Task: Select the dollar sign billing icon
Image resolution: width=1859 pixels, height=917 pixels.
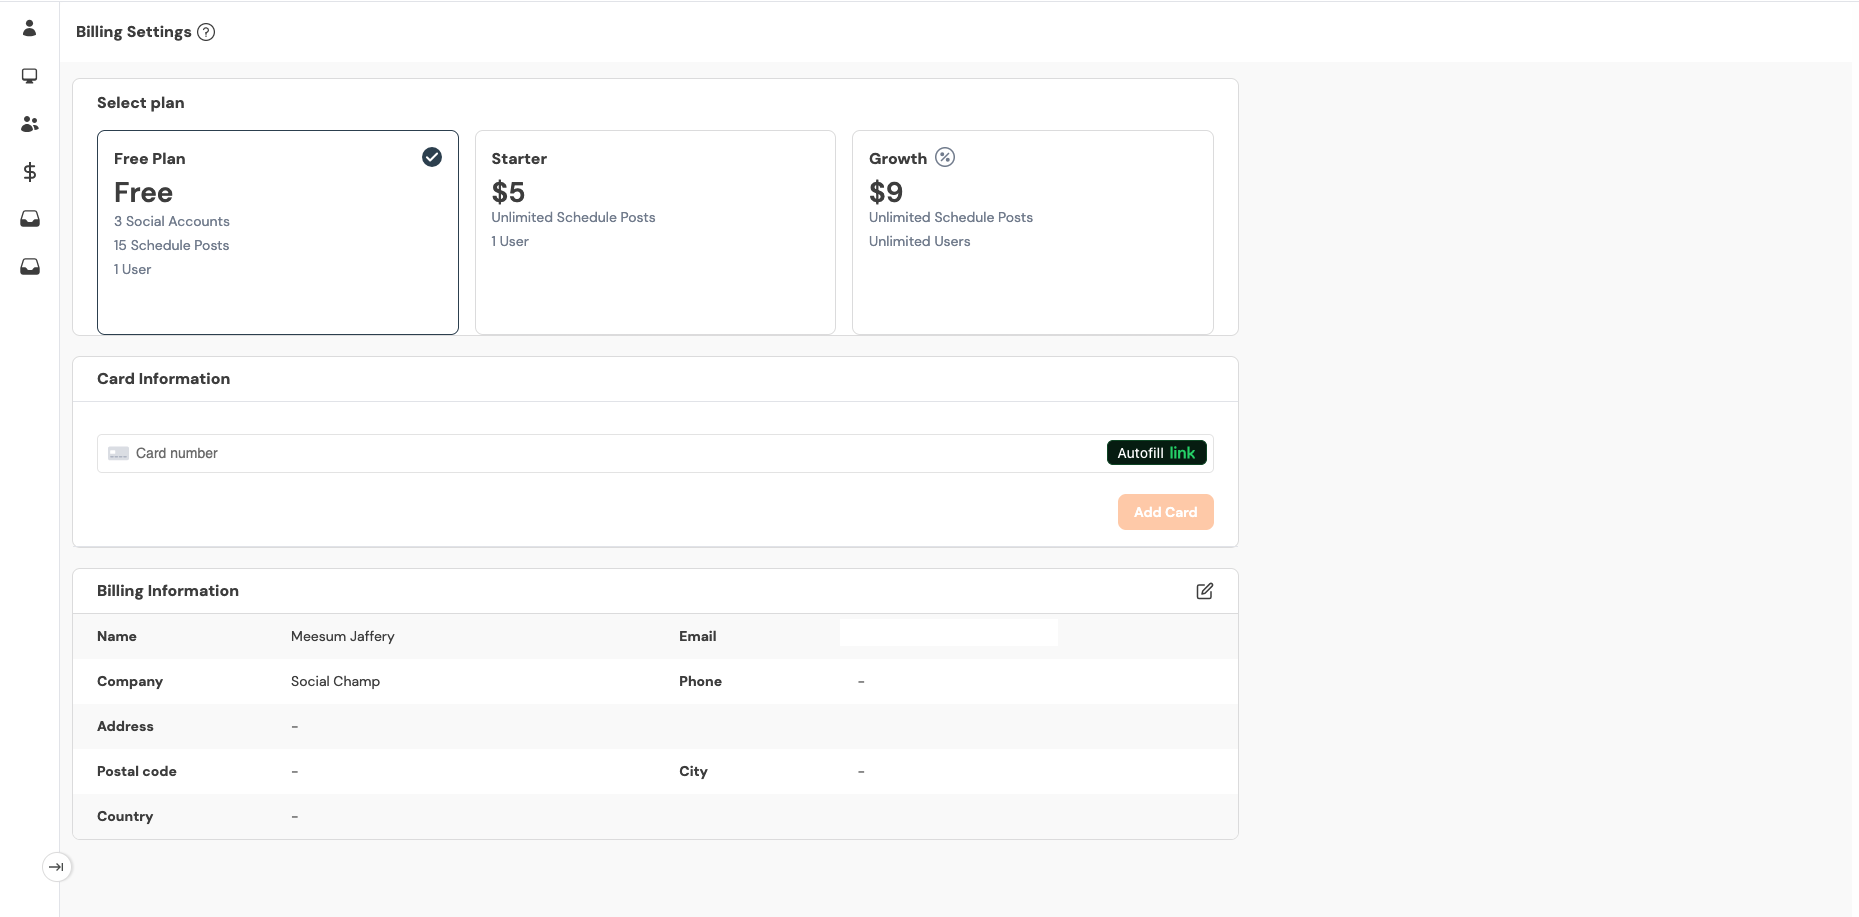Action: pyautogui.click(x=30, y=172)
